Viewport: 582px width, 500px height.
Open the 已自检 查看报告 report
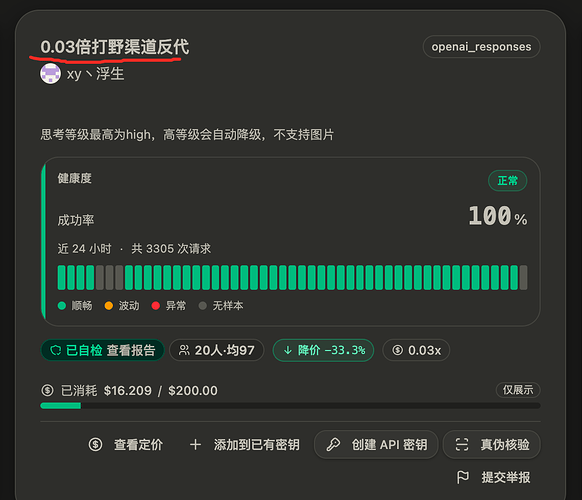coord(102,350)
